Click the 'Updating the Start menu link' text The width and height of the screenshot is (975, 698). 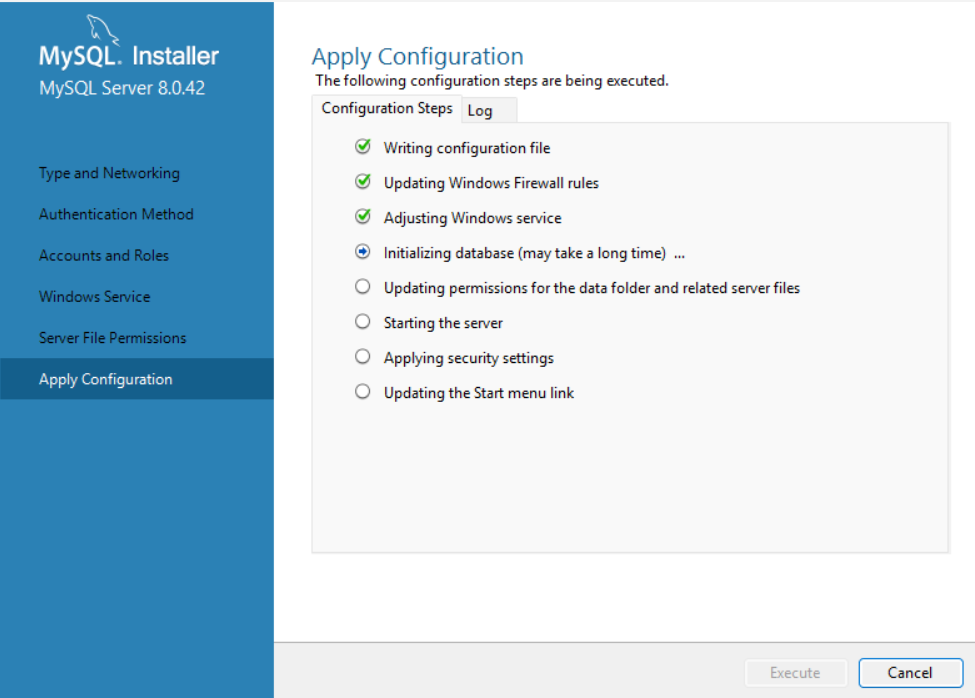point(479,393)
